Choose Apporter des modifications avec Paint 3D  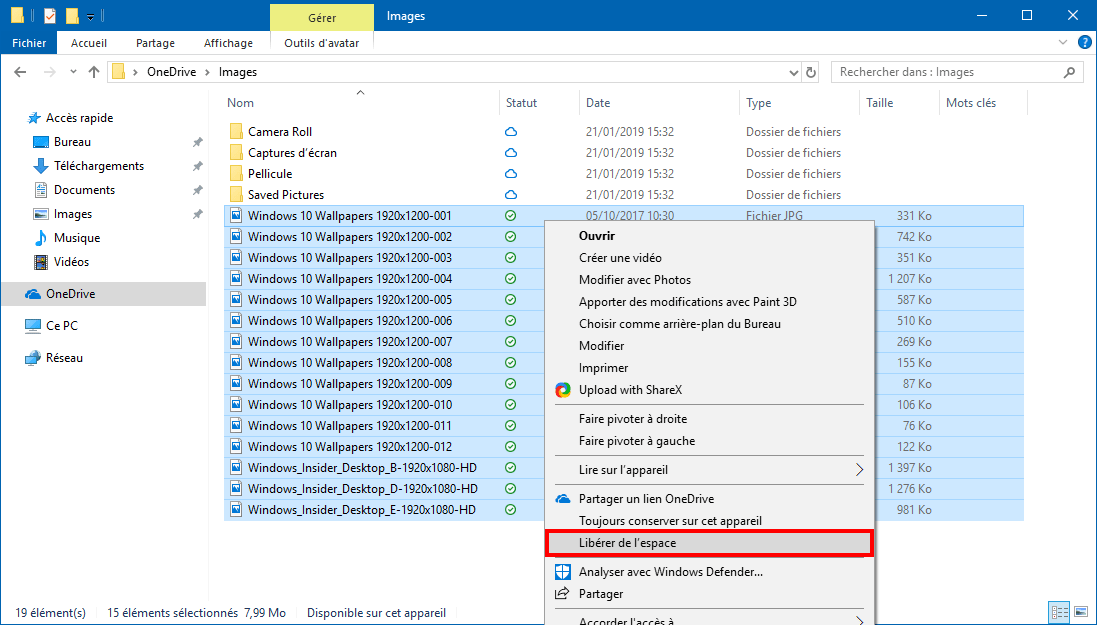tap(688, 302)
